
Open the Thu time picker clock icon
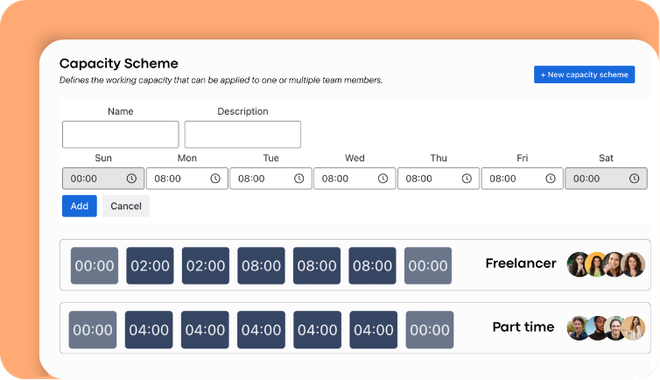466,178
